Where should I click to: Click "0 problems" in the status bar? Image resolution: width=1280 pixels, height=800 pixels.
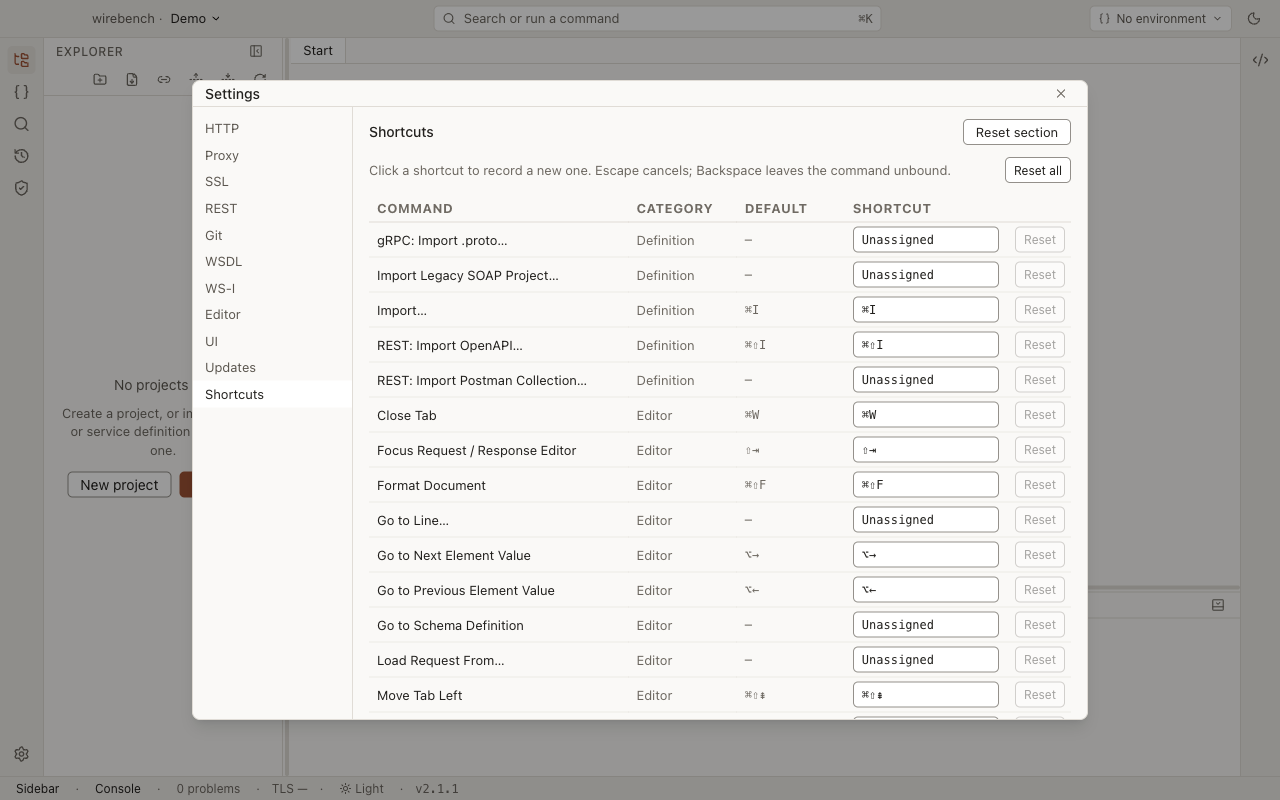(208, 788)
